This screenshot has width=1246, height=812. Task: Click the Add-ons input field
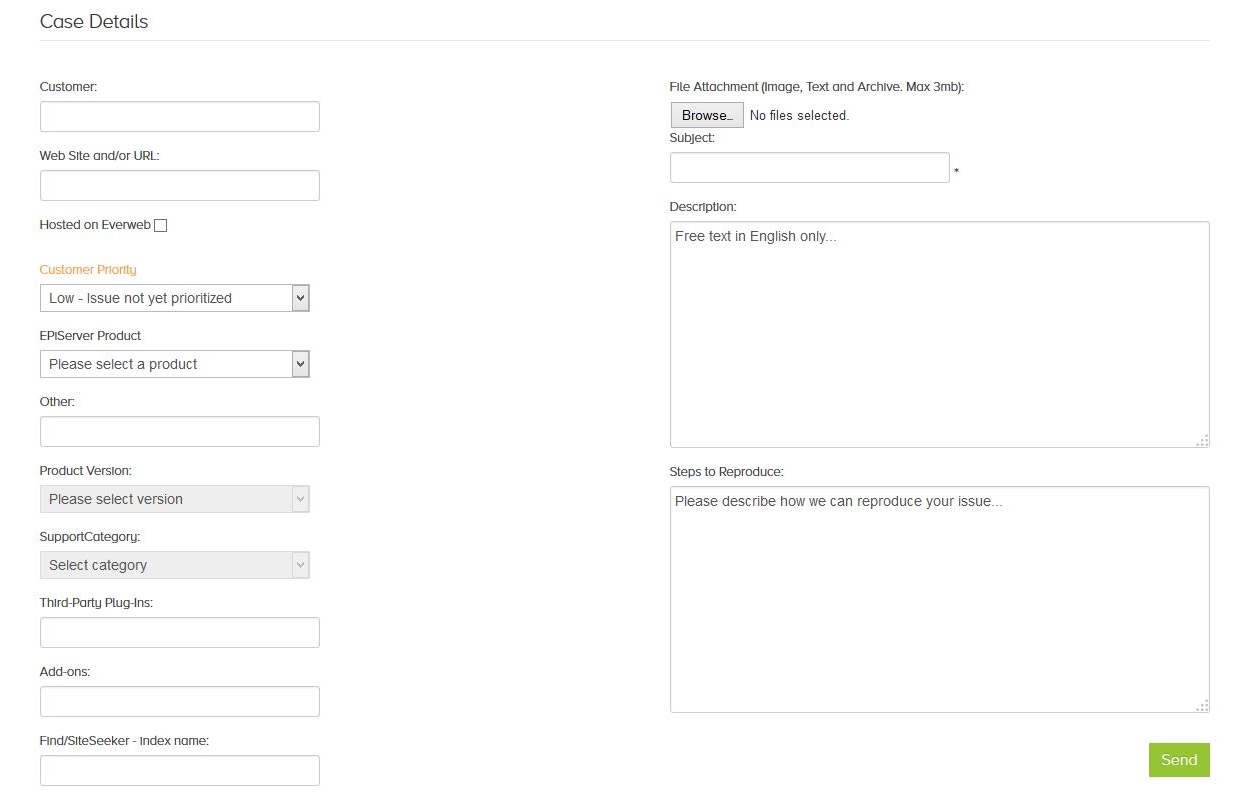coord(179,701)
